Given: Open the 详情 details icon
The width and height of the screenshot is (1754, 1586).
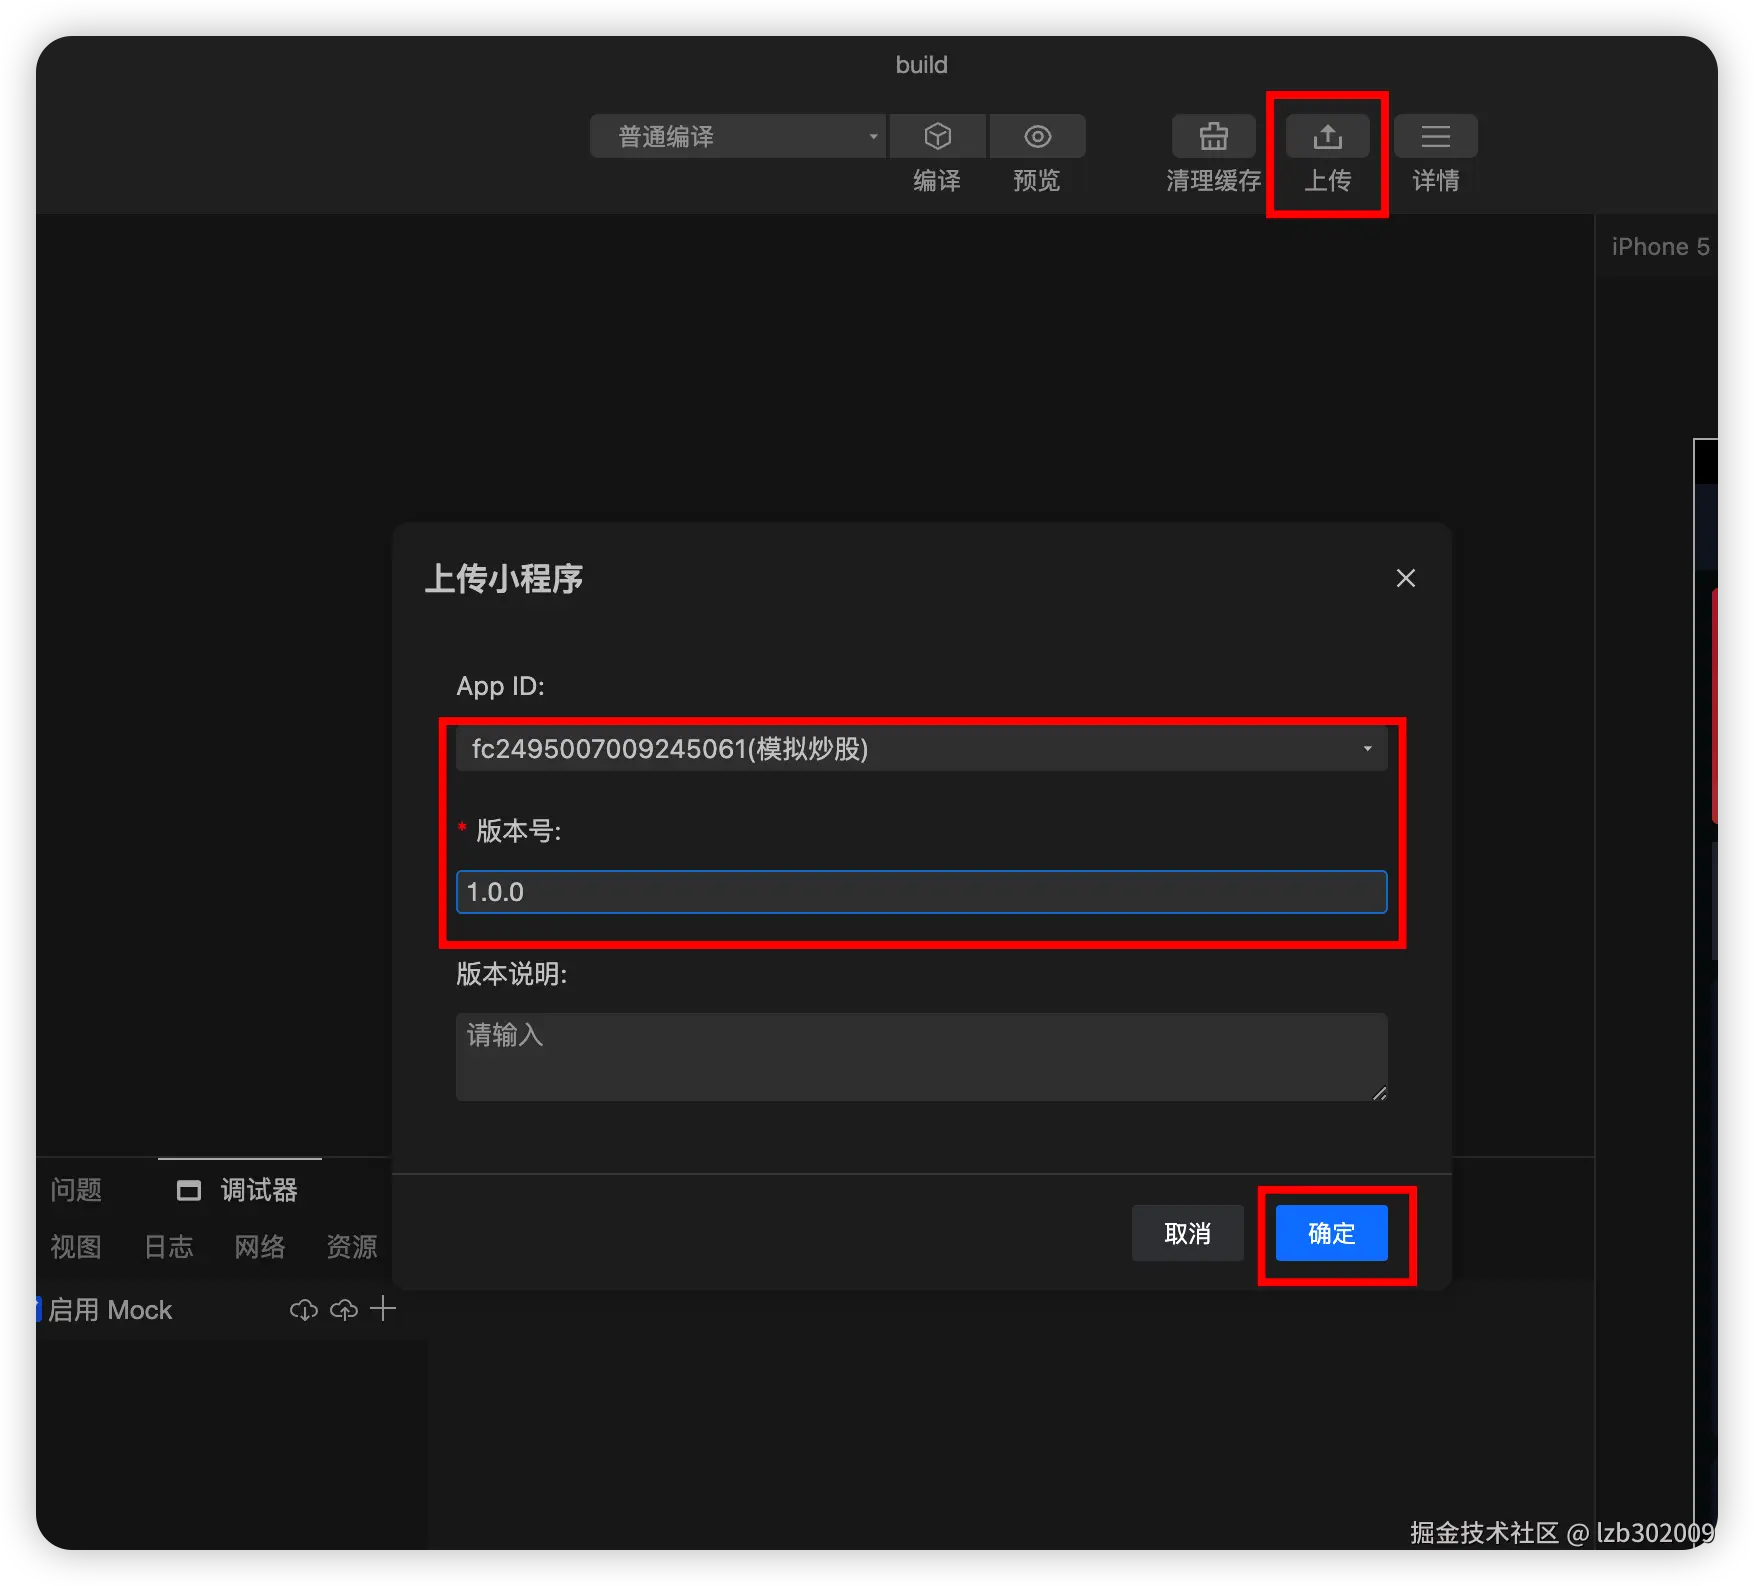Looking at the screenshot, I should (1435, 136).
